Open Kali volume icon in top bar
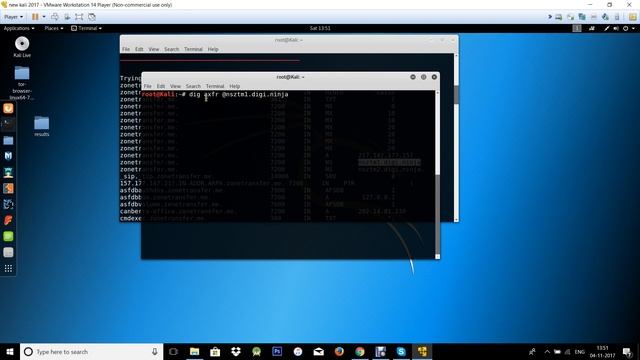The image size is (640, 360). click(616, 28)
